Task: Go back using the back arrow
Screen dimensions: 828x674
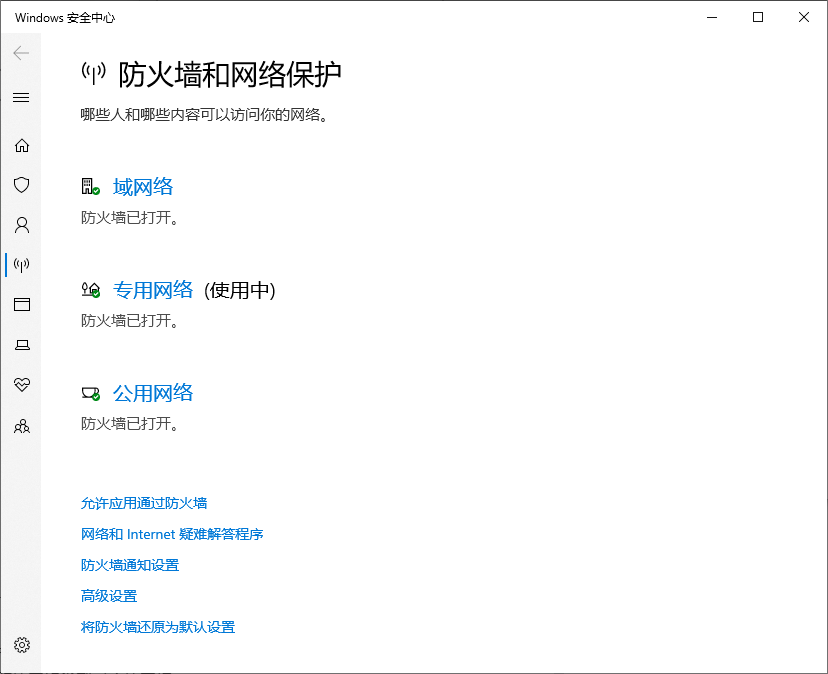Action: point(20,53)
